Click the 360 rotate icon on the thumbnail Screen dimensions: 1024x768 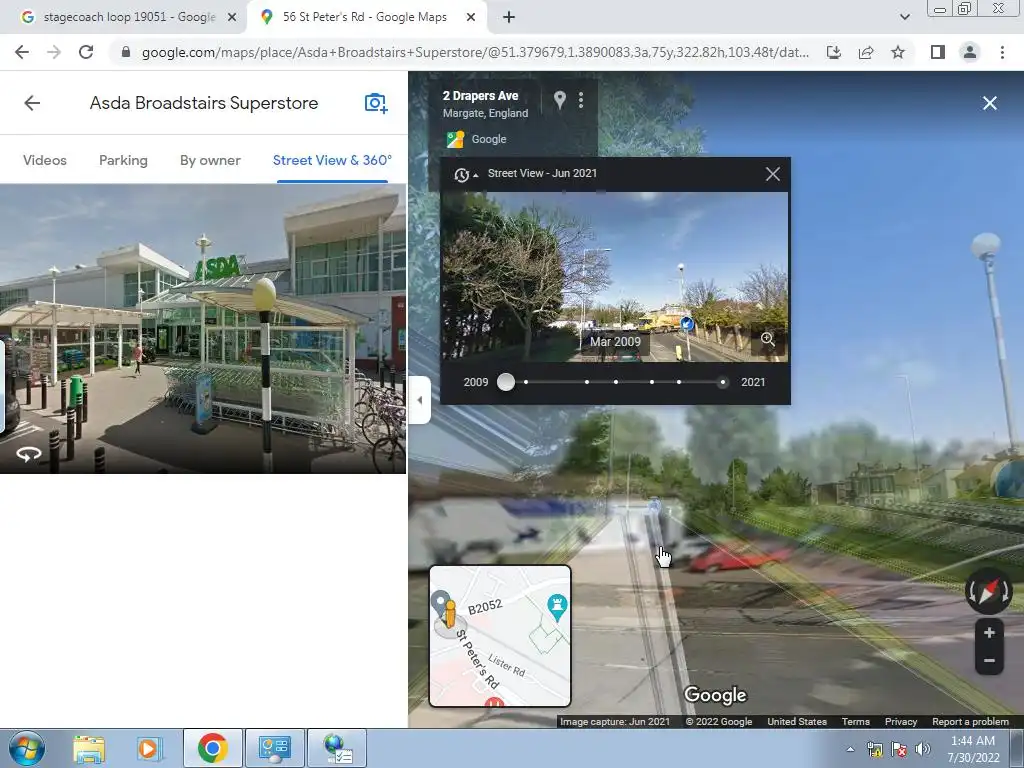28,454
